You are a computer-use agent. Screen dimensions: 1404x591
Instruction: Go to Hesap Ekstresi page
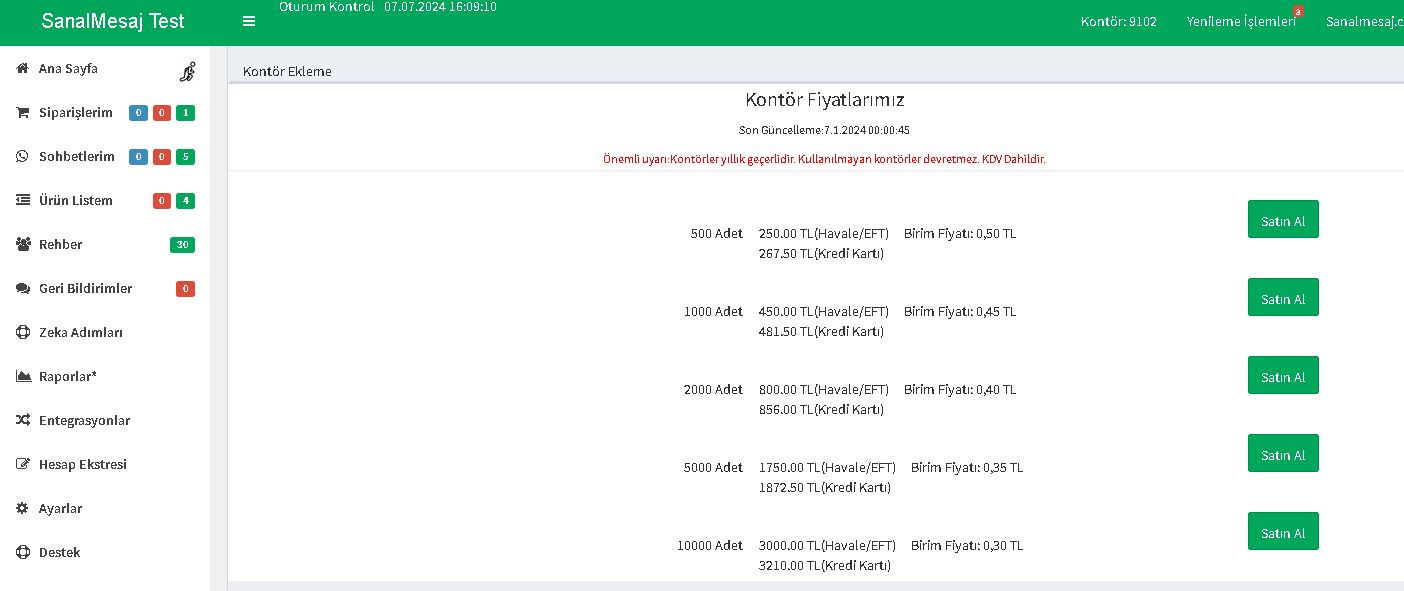click(x=82, y=465)
